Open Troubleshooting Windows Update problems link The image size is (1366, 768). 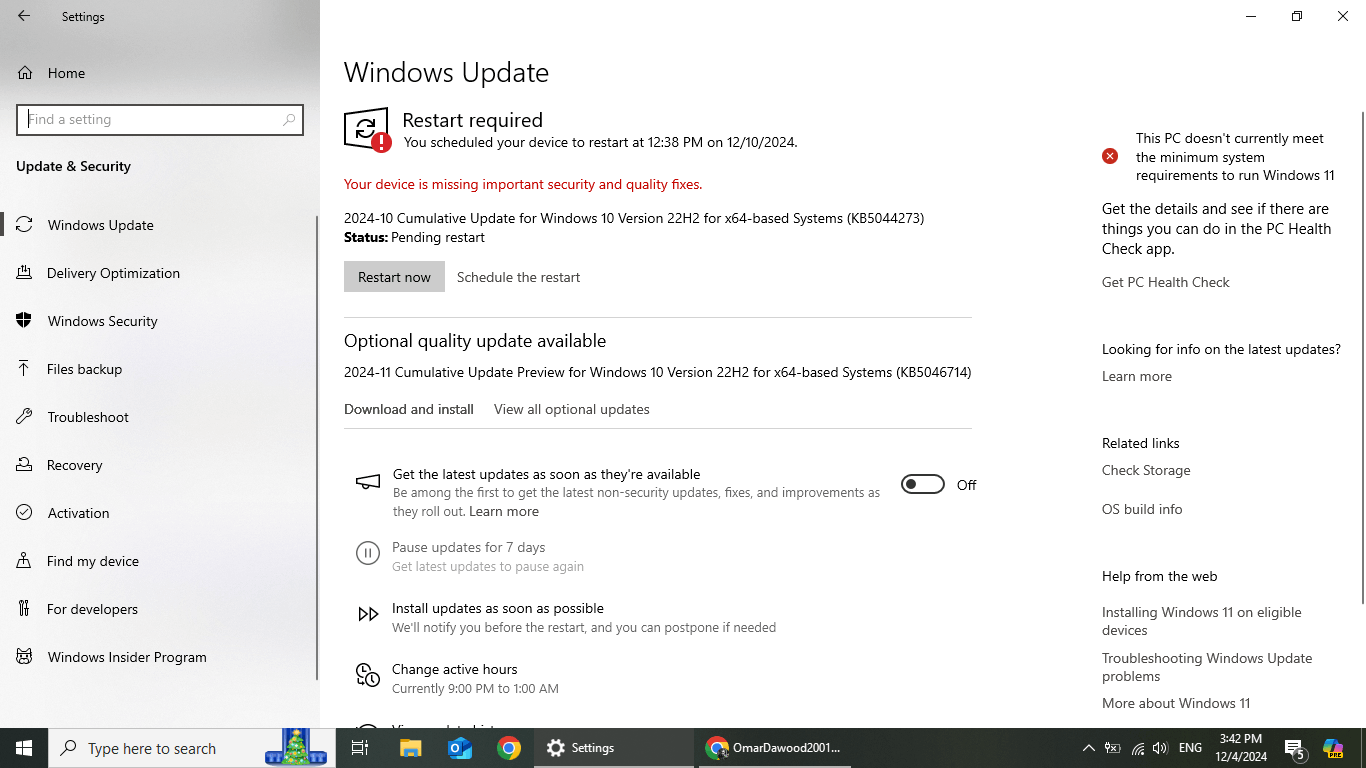(1207, 667)
